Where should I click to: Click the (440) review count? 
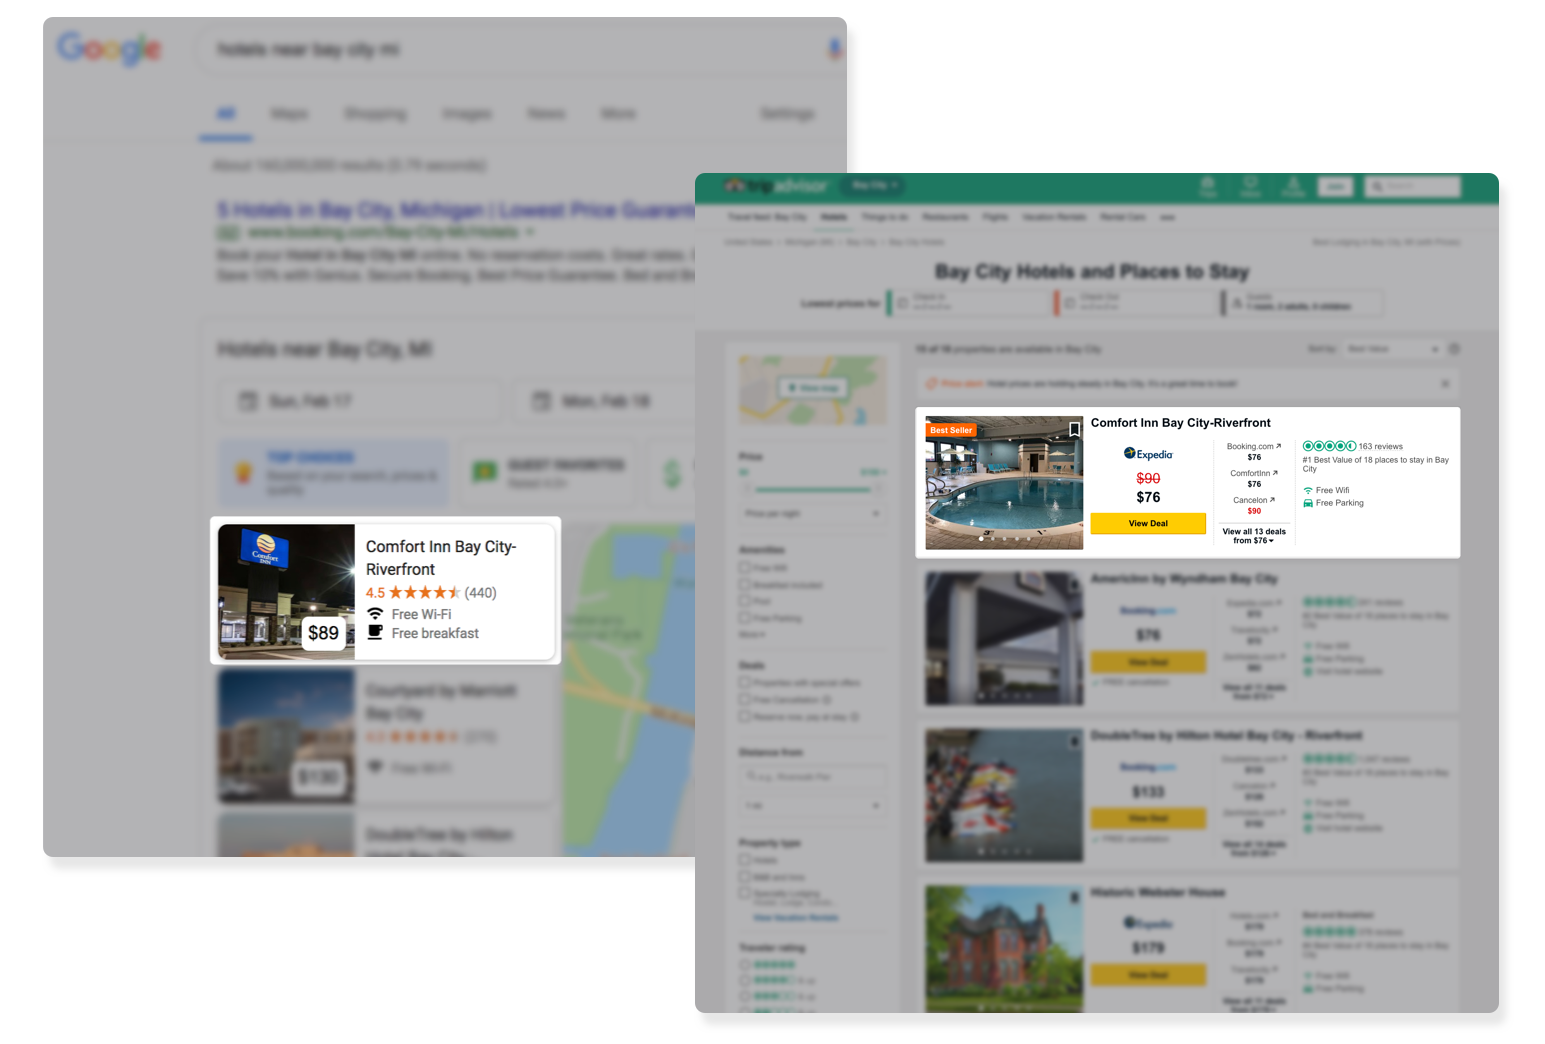[481, 592]
